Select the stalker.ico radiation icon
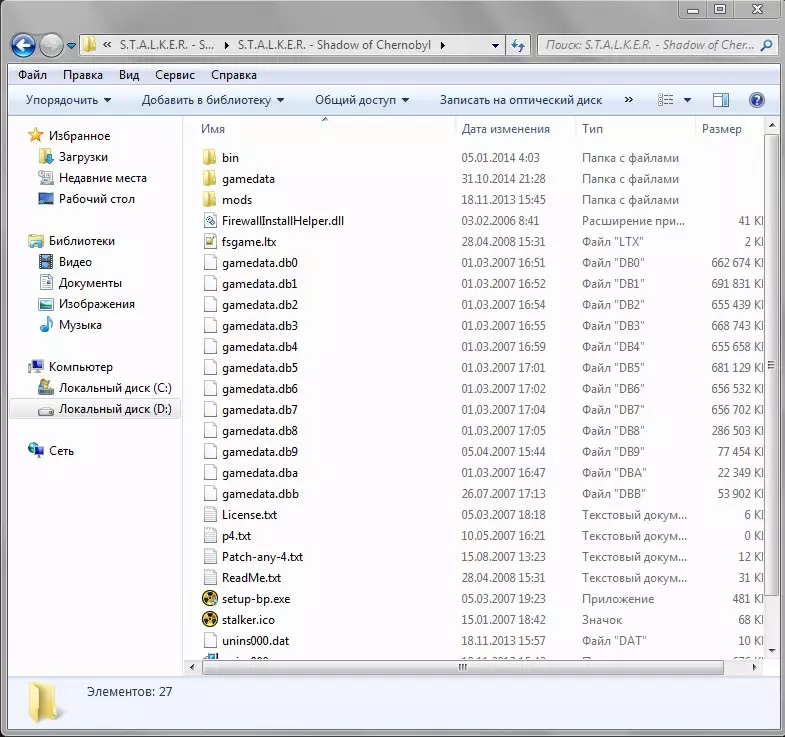This screenshot has height=737, width=785. pos(210,619)
